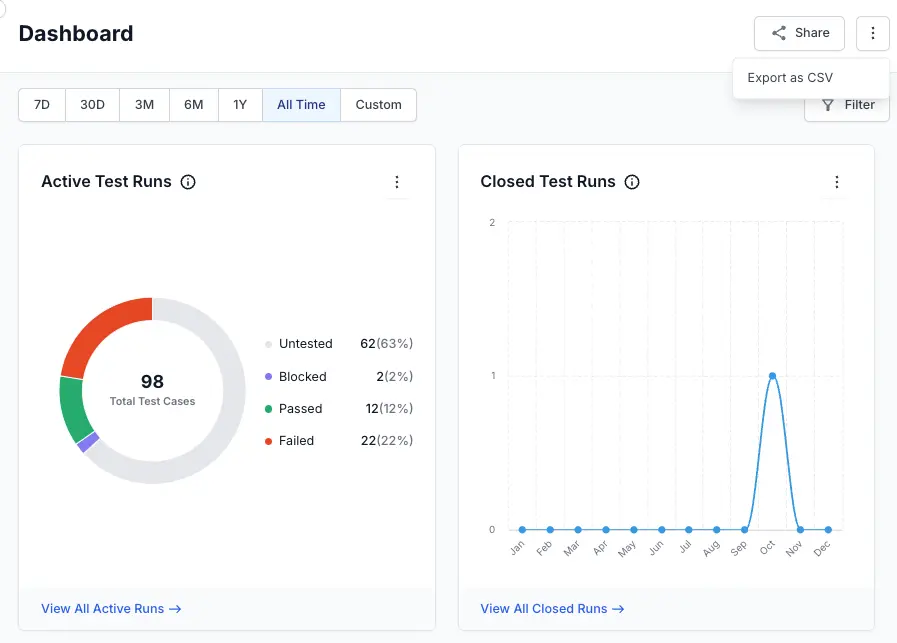Image resolution: width=897 pixels, height=643 pixels.
Task: Click the Share button
Action: tap(799, 33)
